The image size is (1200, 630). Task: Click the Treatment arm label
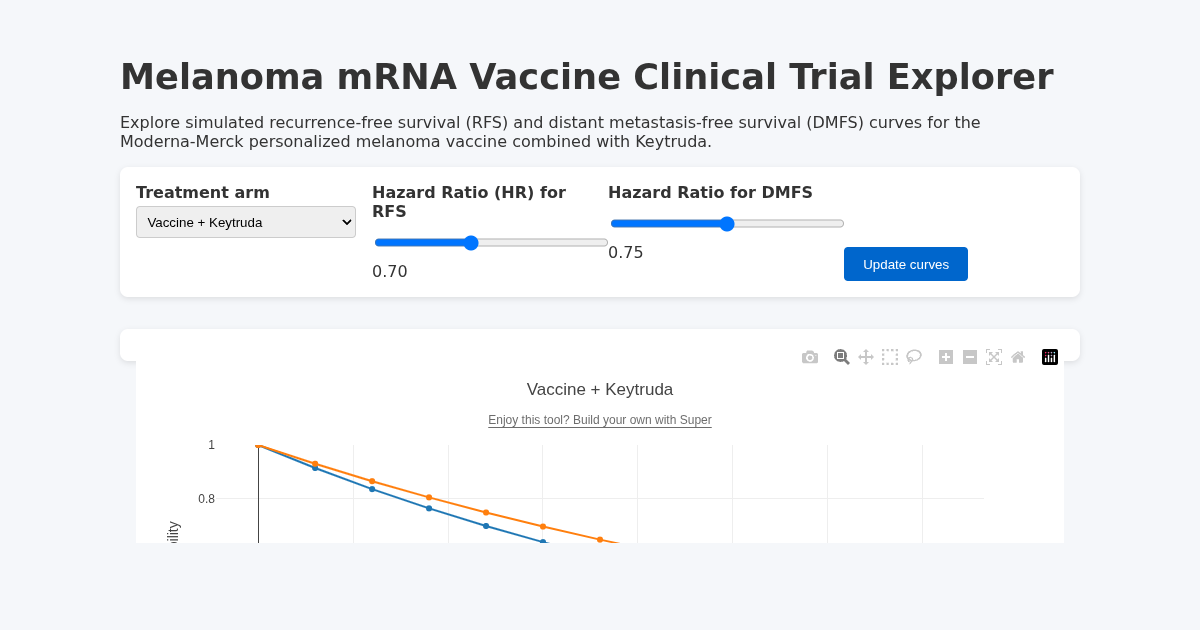click(203, 192)
